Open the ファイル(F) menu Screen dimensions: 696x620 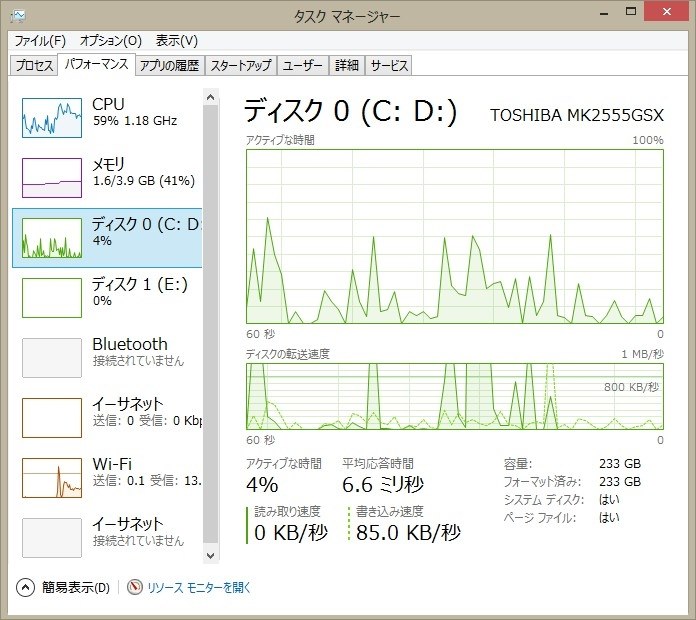pyautogui.click(x=40, y=41)
